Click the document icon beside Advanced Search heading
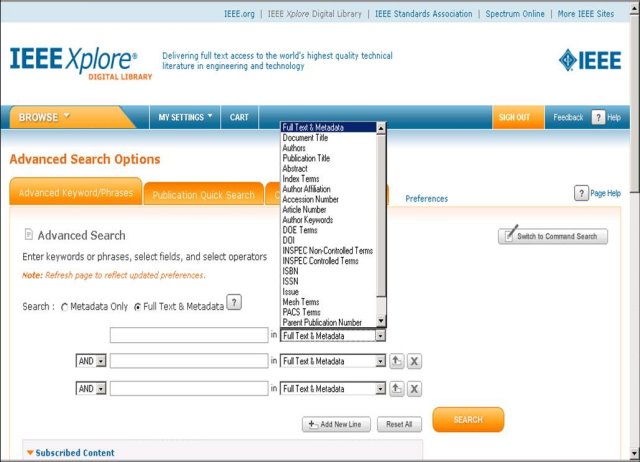 point(29,234)
